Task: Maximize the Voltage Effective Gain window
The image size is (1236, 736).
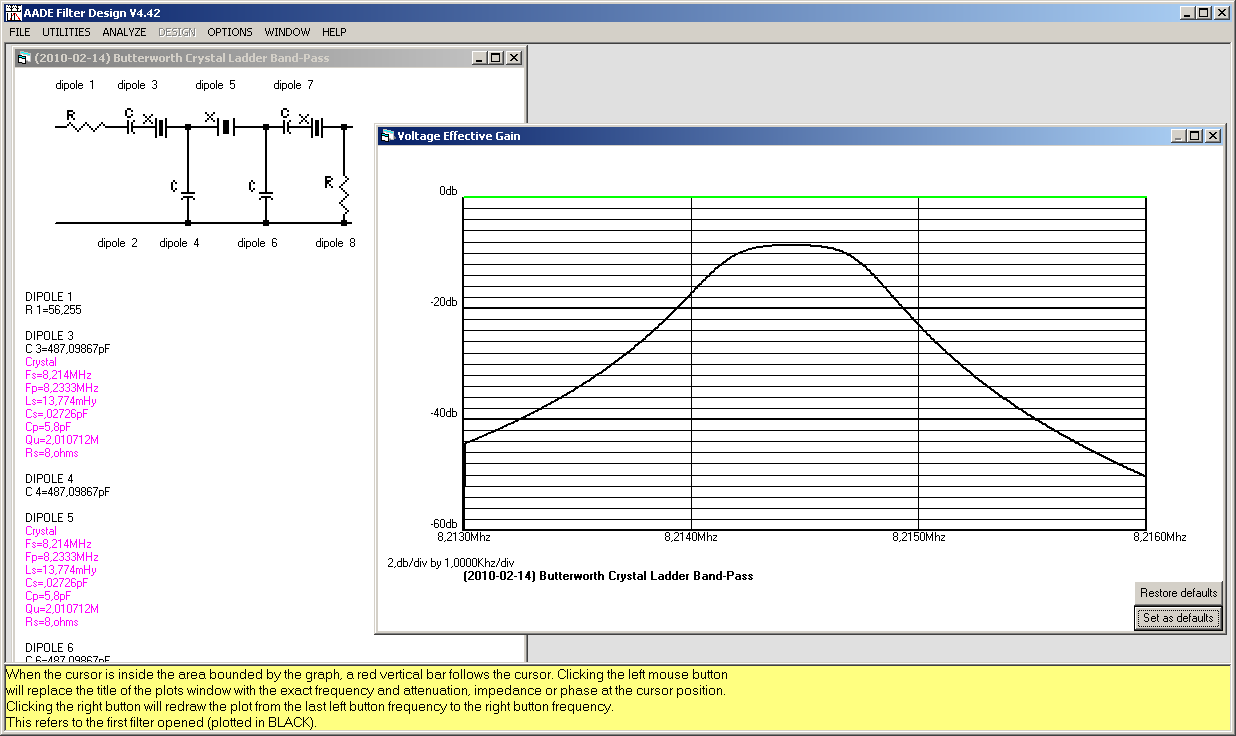Action: coord(1195,136)
